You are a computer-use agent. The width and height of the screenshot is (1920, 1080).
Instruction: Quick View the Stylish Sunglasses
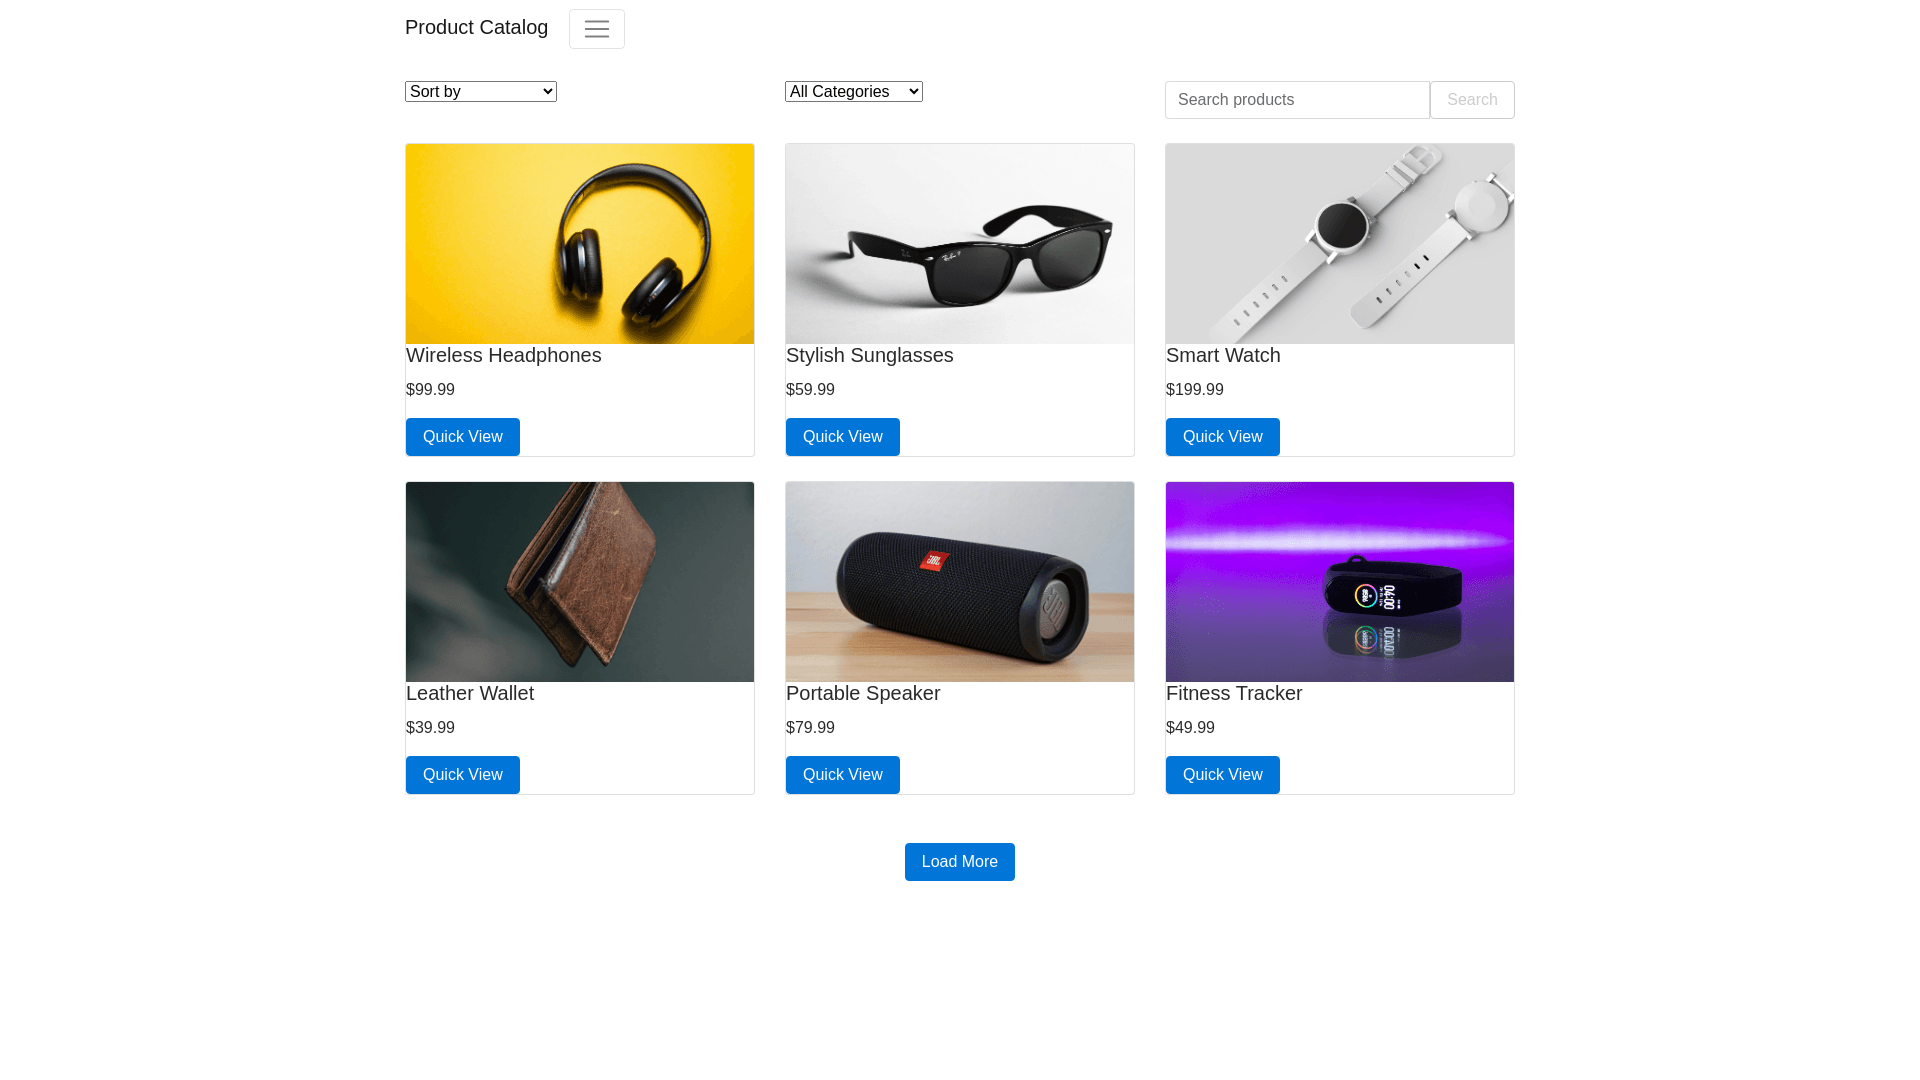843,437
